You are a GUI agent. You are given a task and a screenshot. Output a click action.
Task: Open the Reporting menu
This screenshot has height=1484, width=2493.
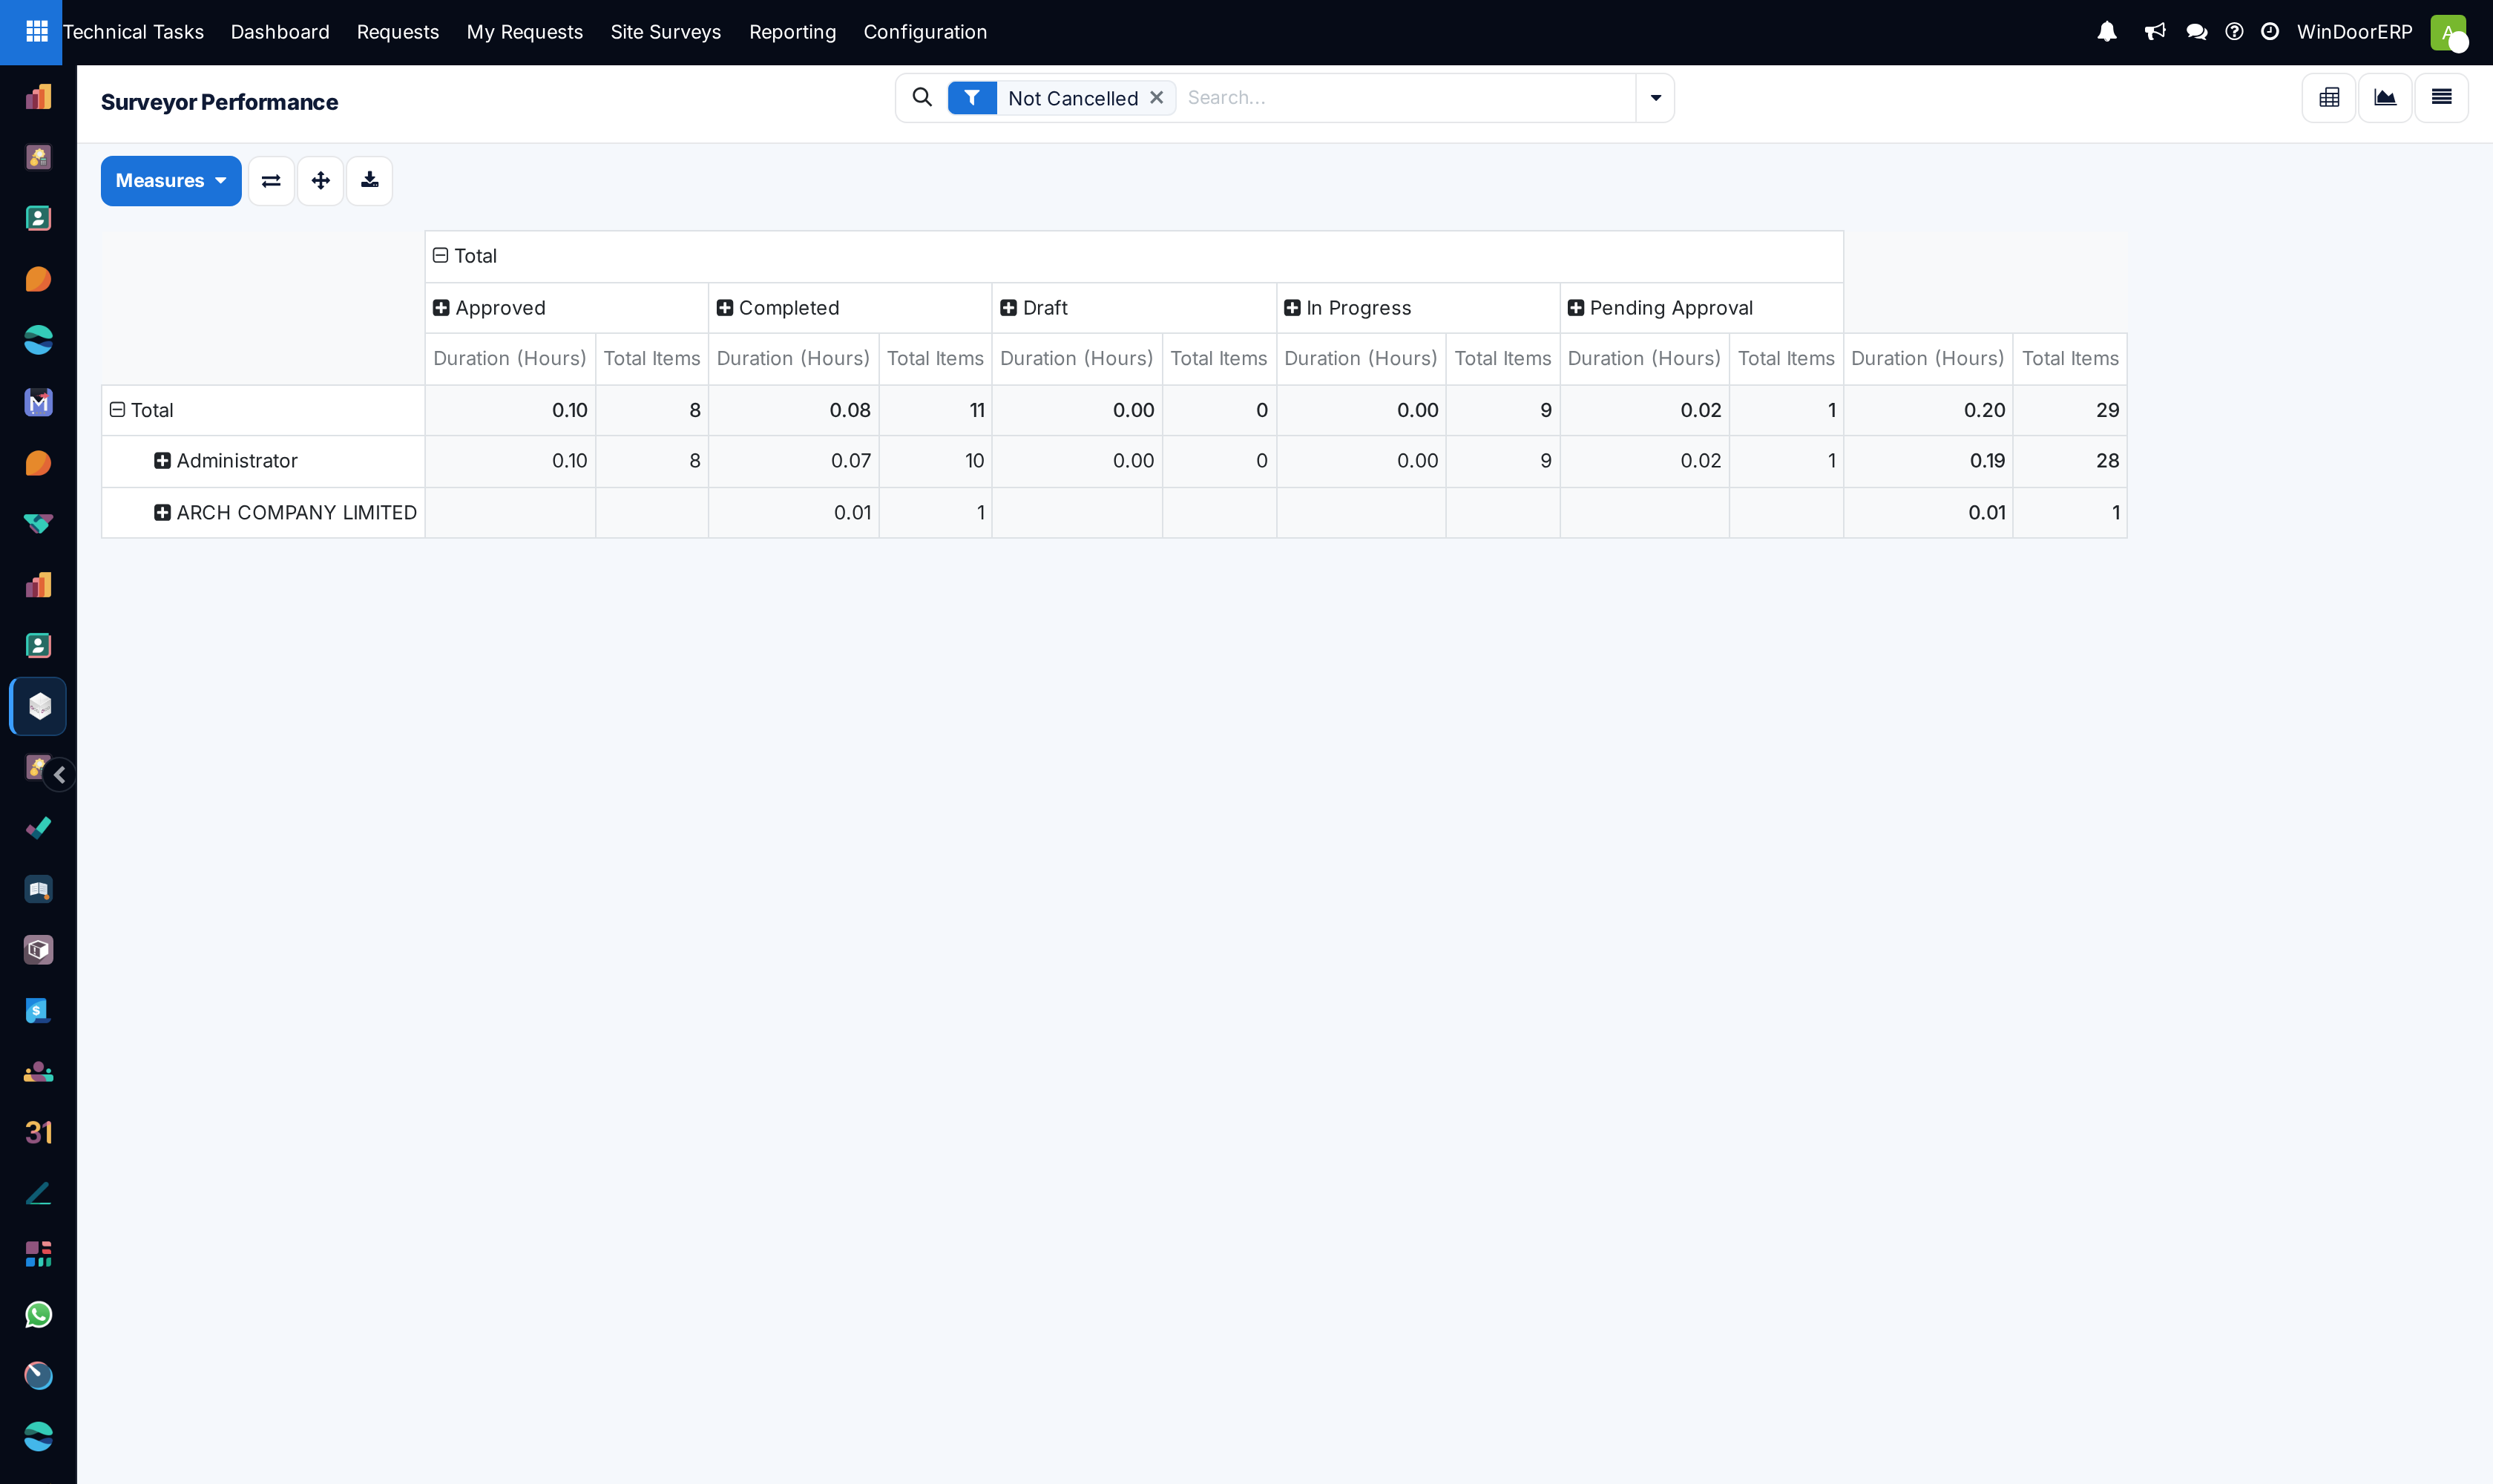(x=793, y=32)
